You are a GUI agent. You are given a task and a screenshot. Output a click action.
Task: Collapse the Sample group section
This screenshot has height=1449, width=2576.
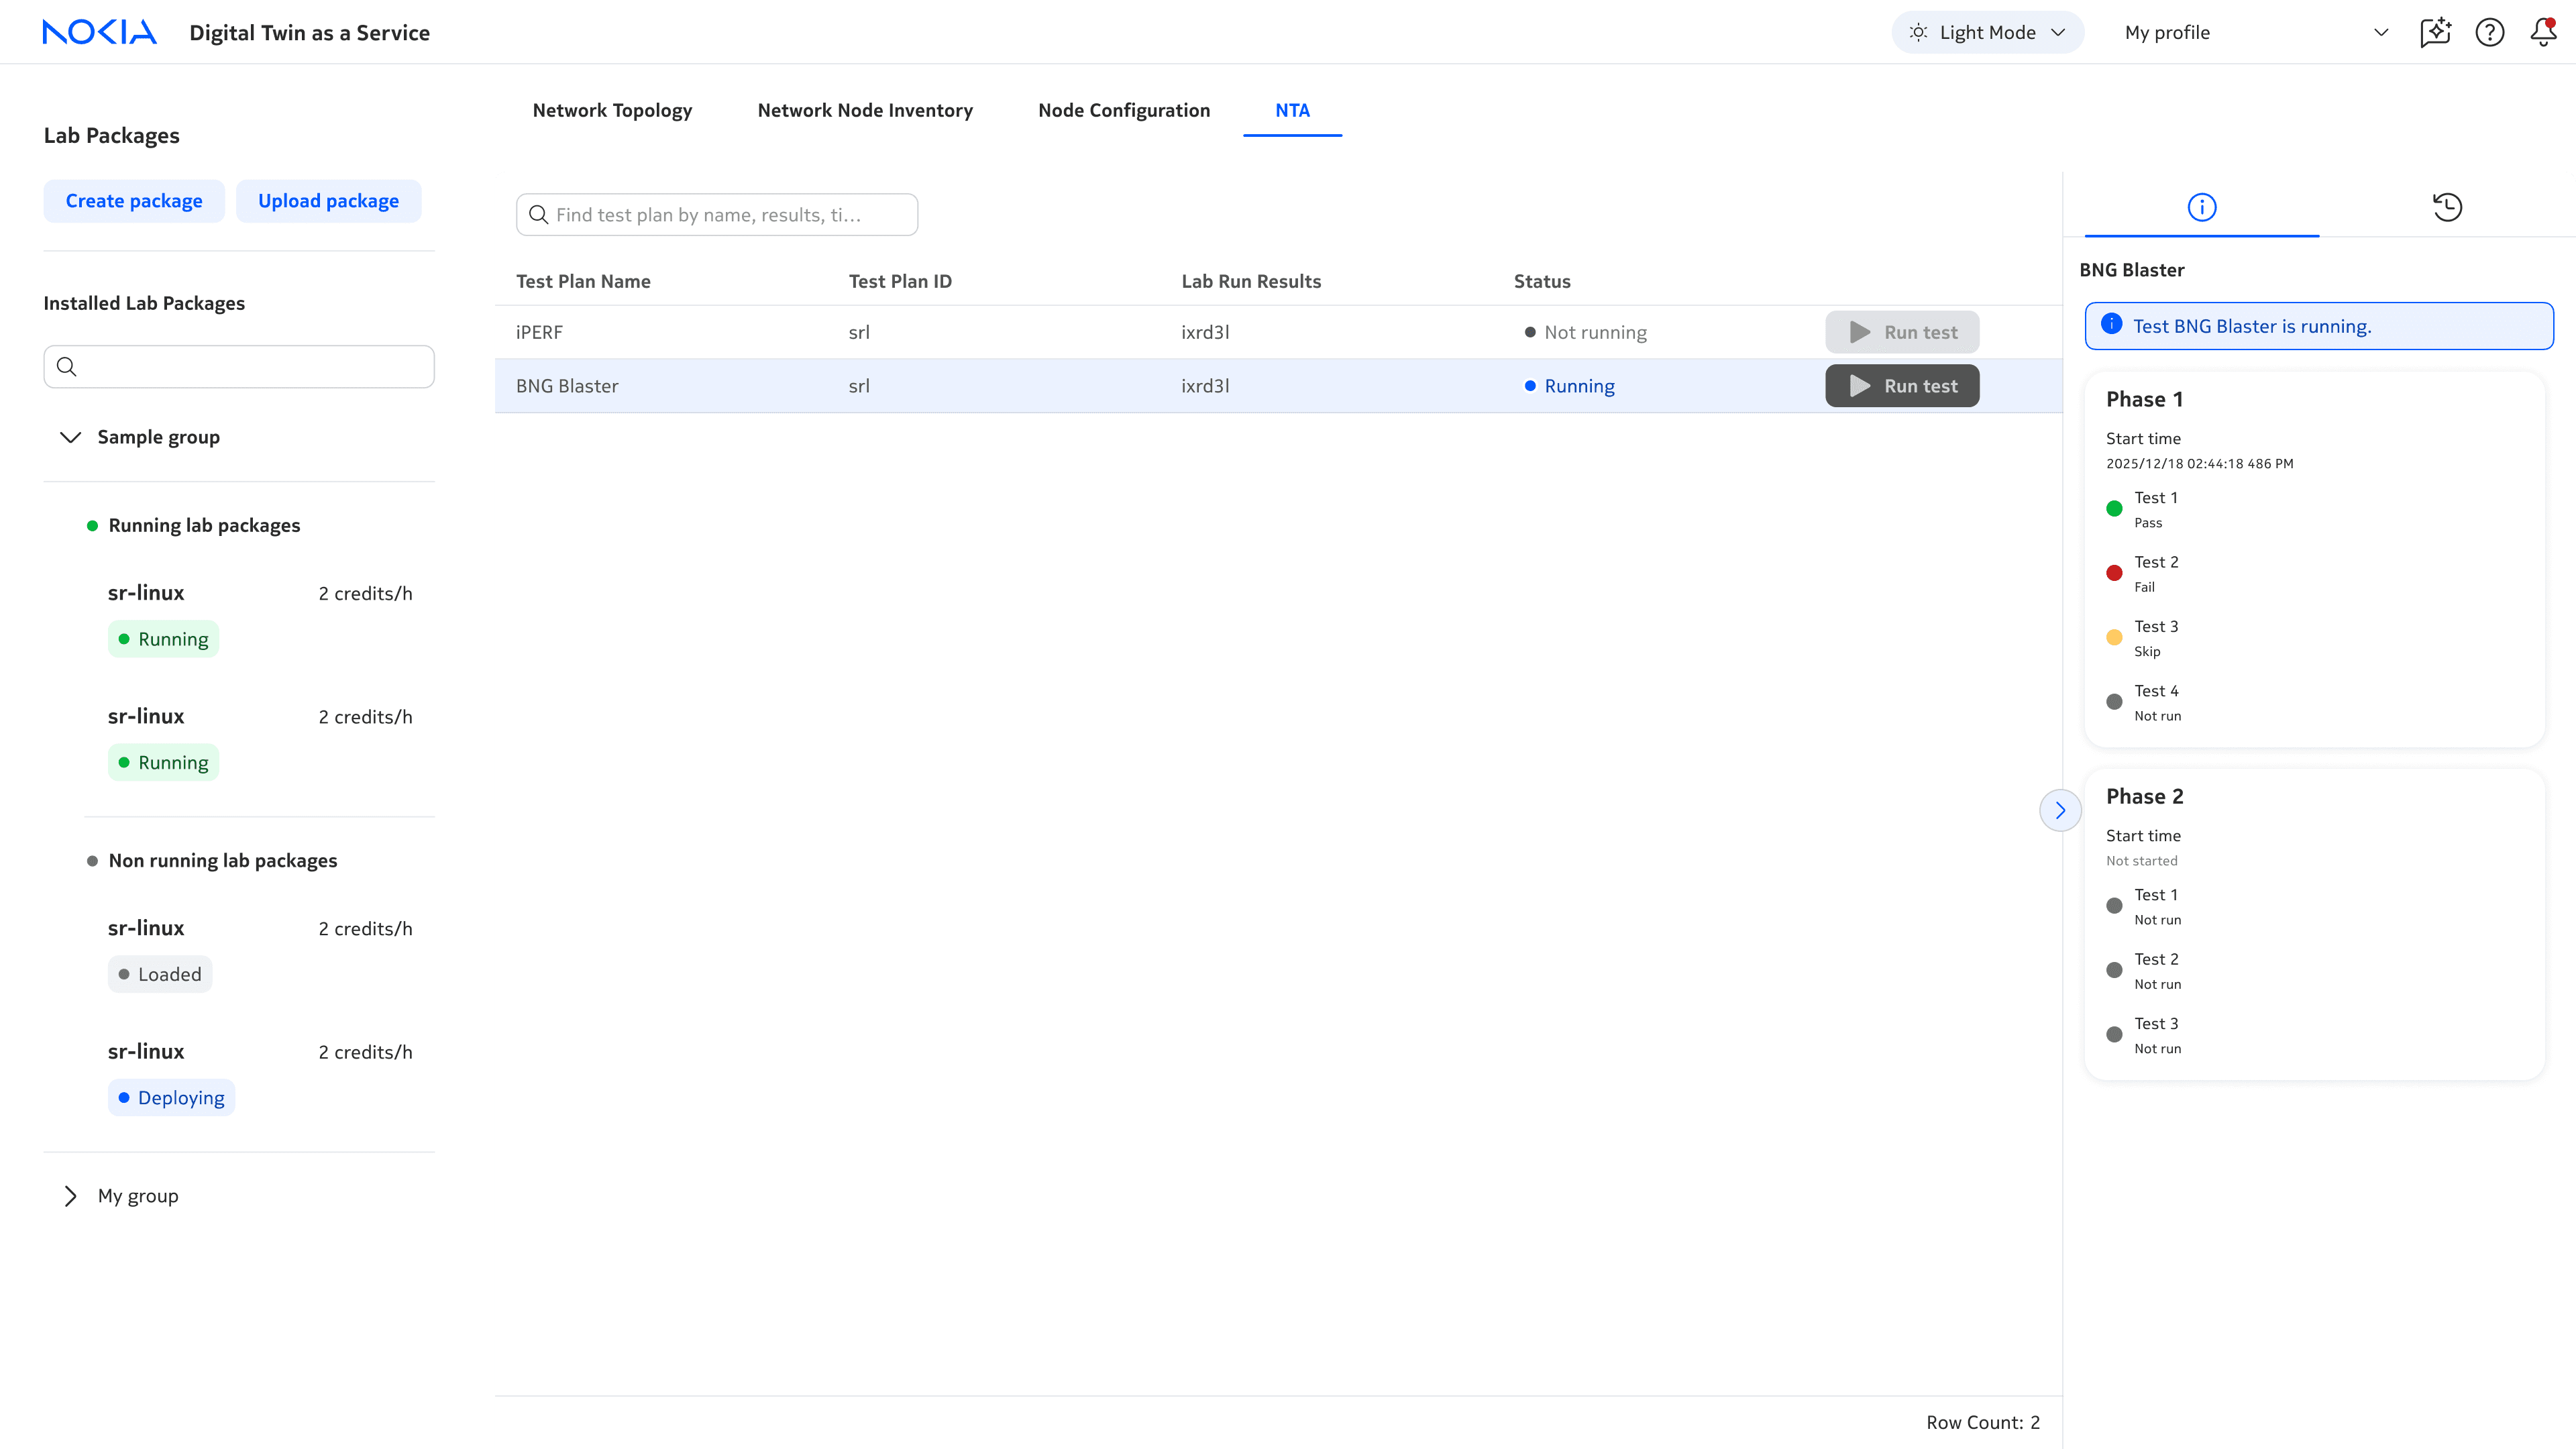pos(70,437)
